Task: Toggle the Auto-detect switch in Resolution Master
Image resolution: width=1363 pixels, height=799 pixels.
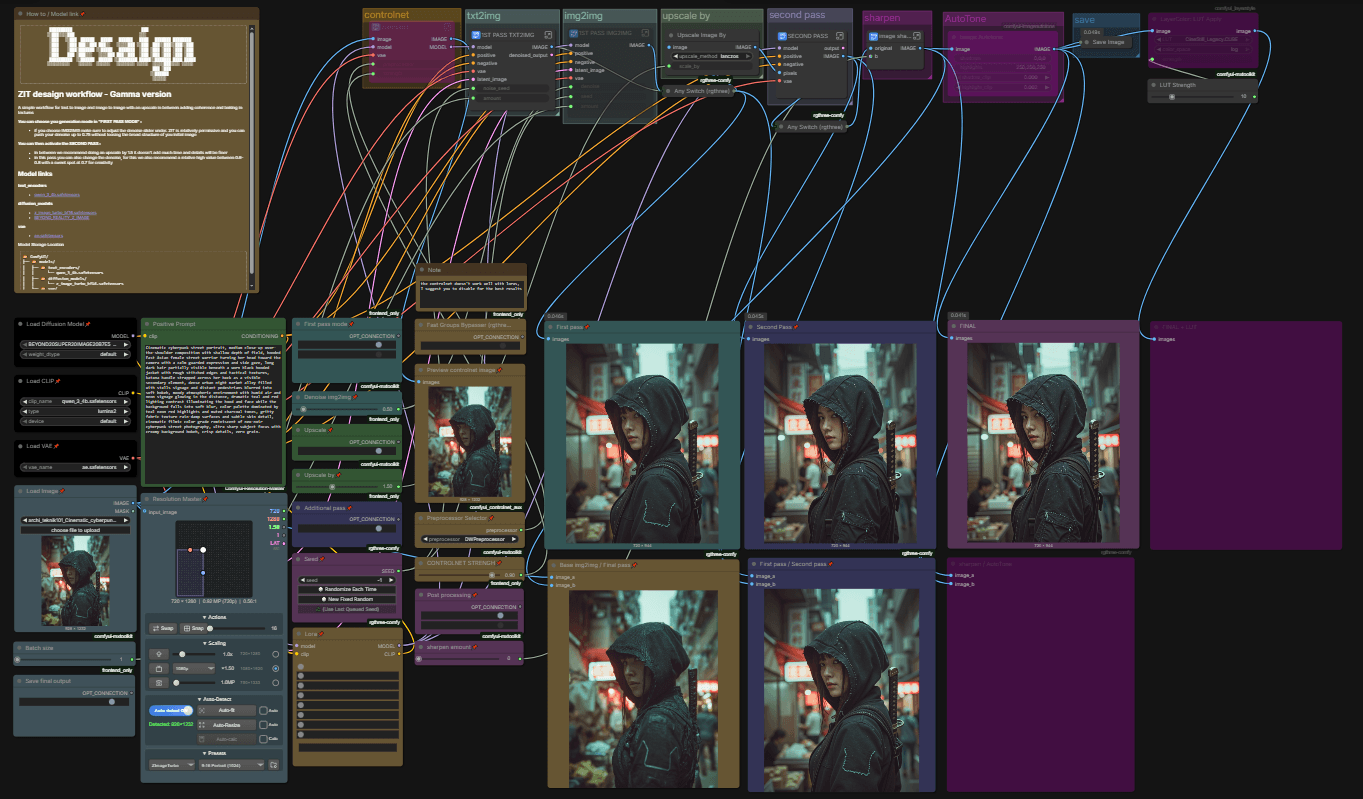Action: (x=171, y=710)
